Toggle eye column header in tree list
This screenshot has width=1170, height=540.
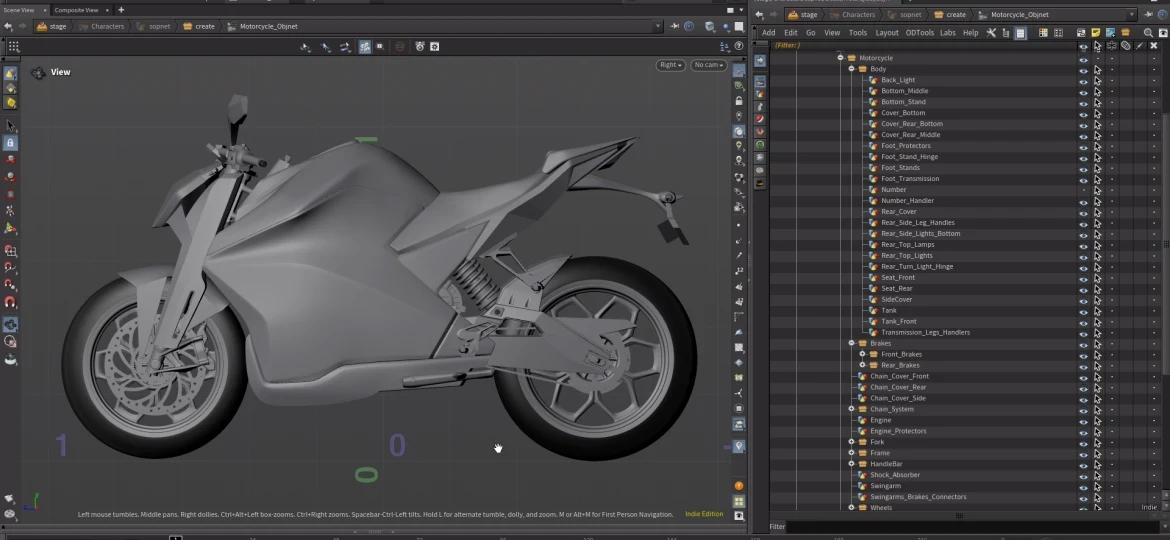coord(1083,46)
